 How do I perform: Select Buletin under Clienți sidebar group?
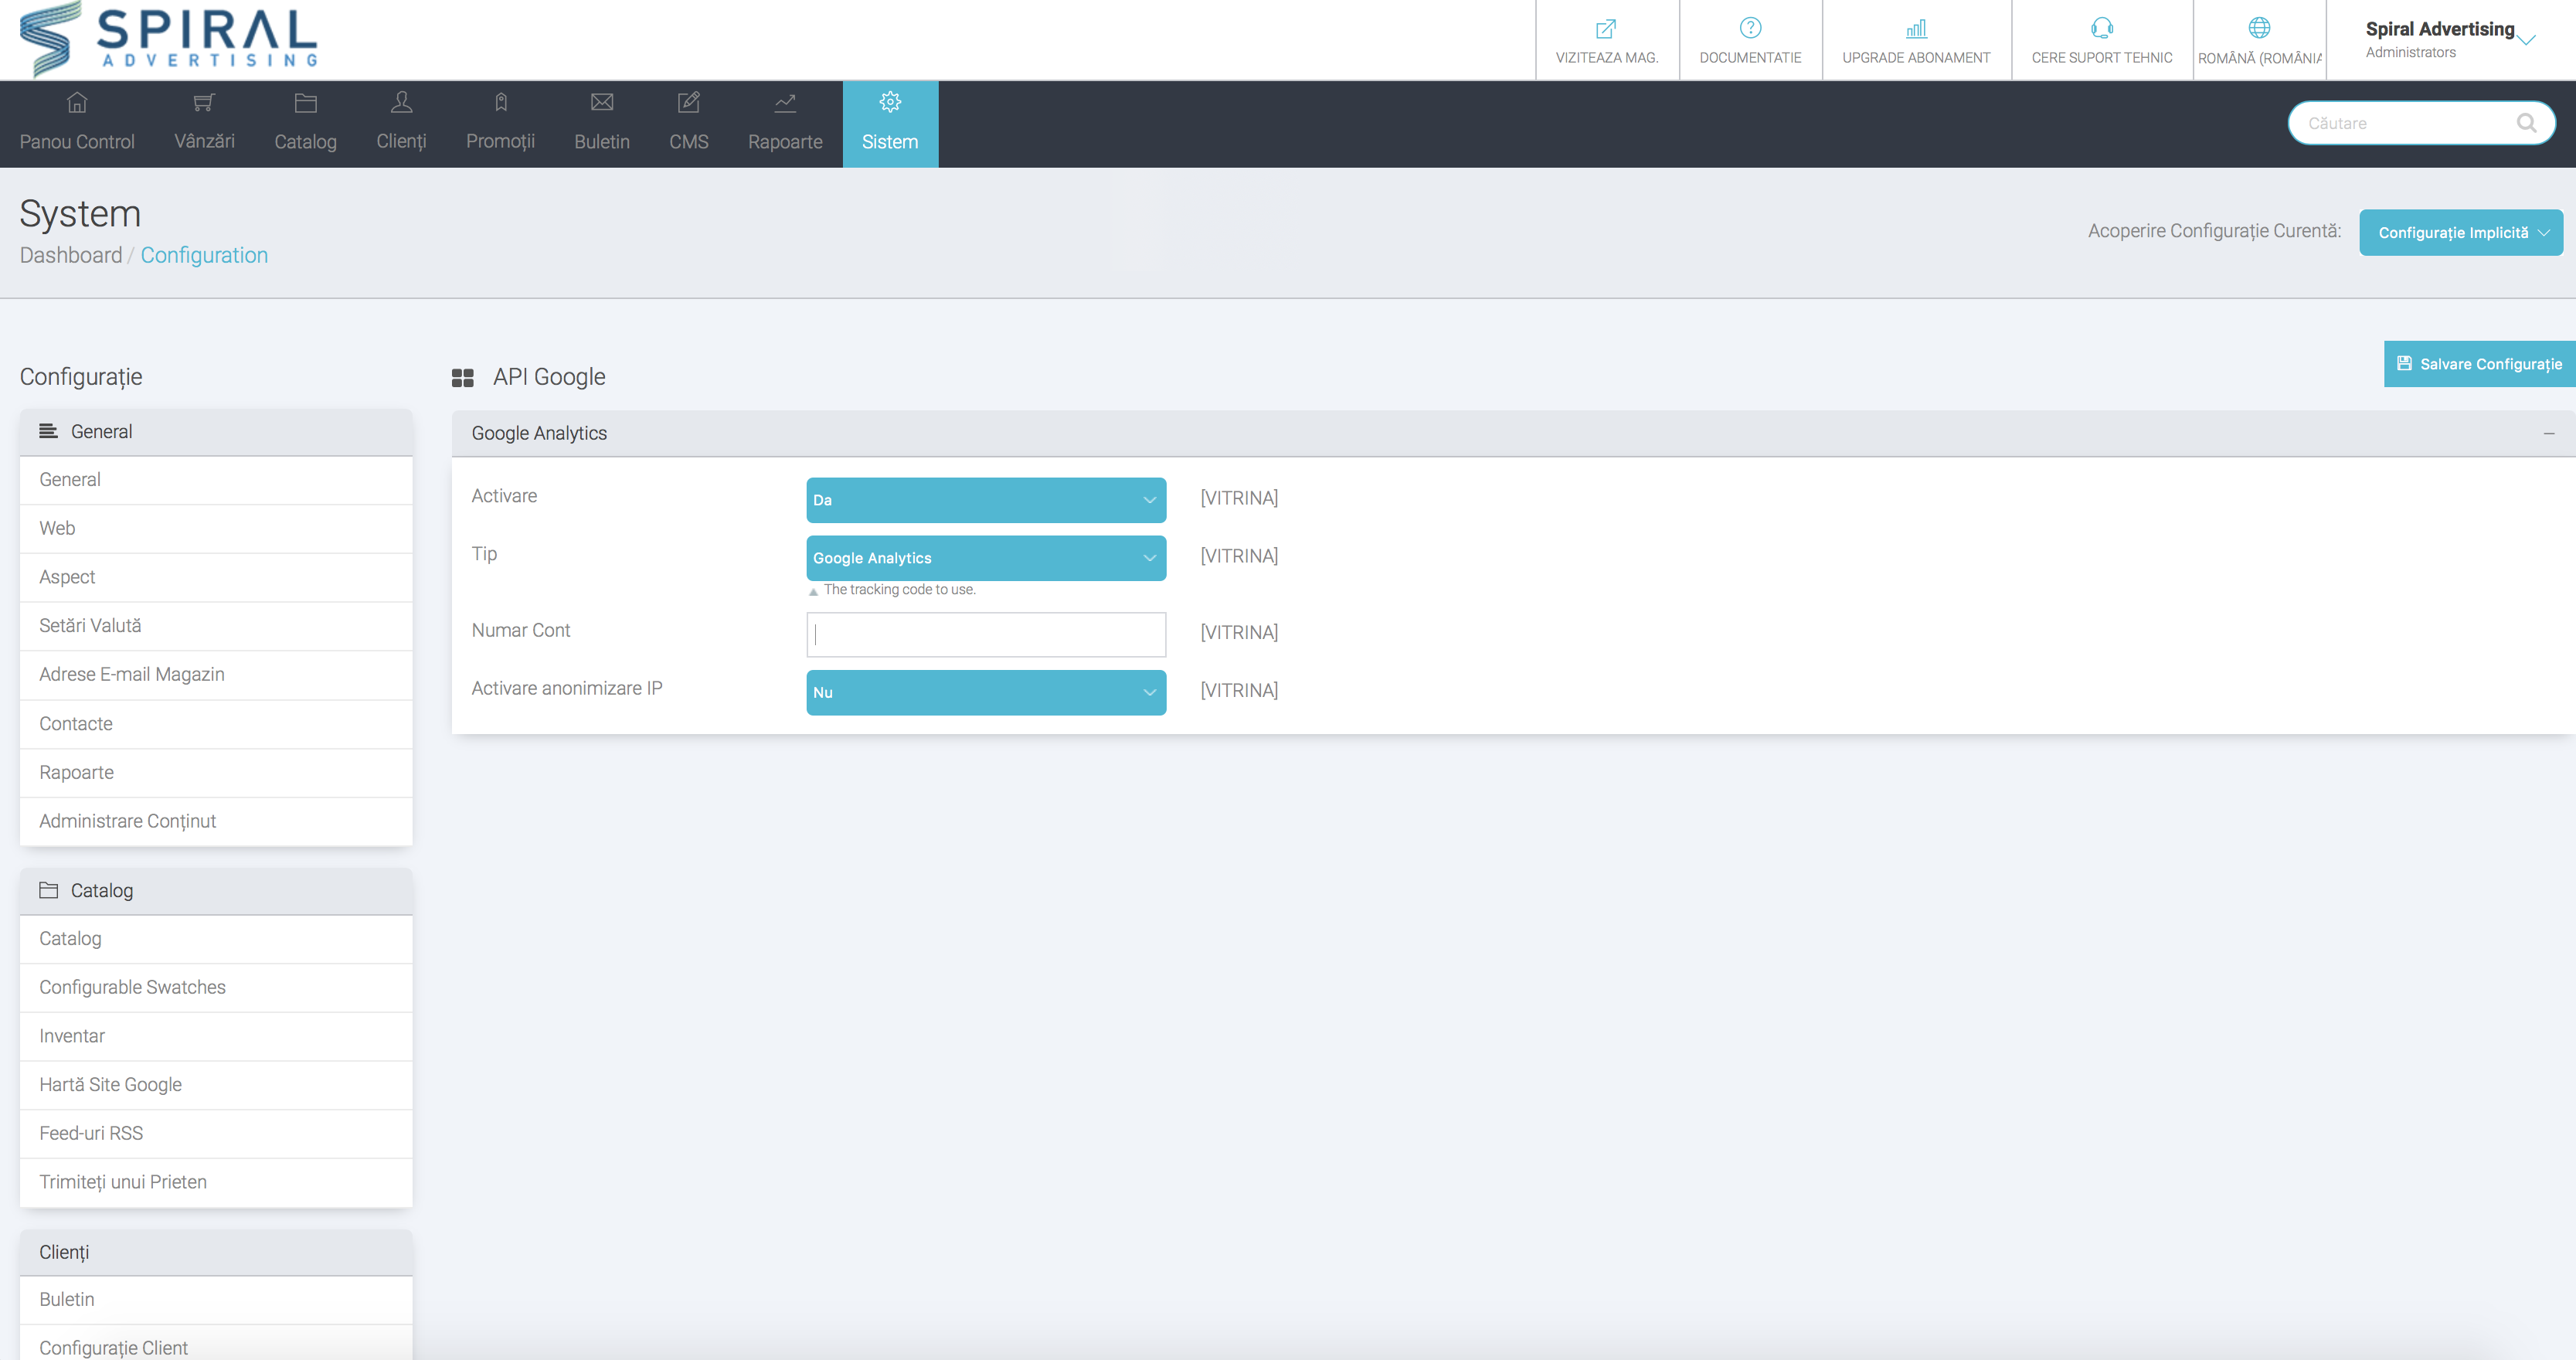216,1300
